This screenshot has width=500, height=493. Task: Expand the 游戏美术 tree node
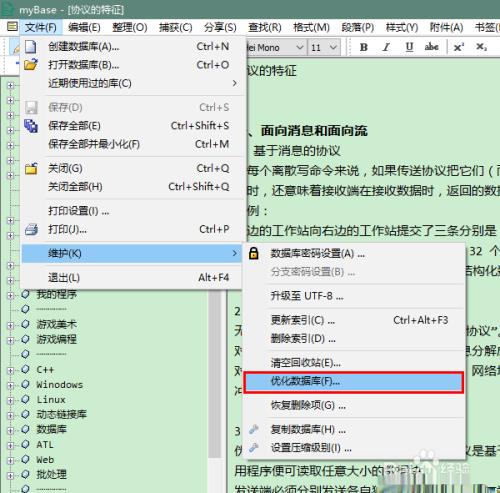(x=10, y=325)
